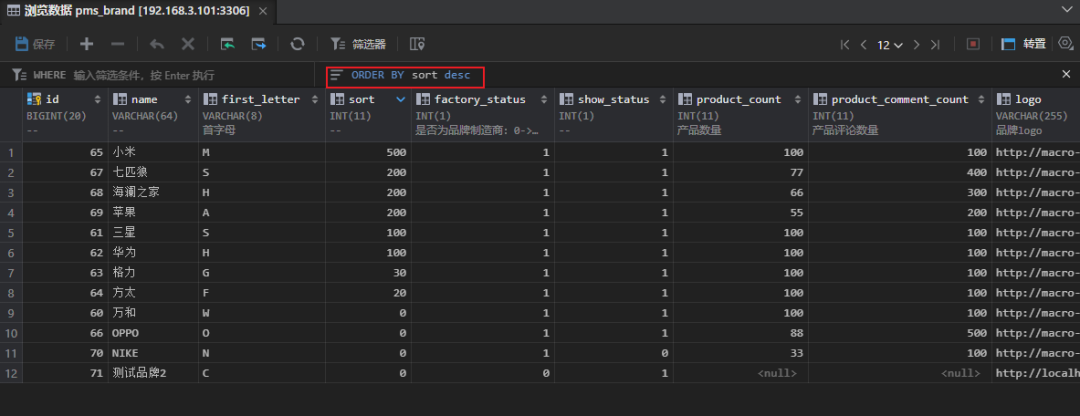The height and width of the screenshot is (416, 1080).
Task: Click product_comment_count value 400
Action: coord(900,172)
